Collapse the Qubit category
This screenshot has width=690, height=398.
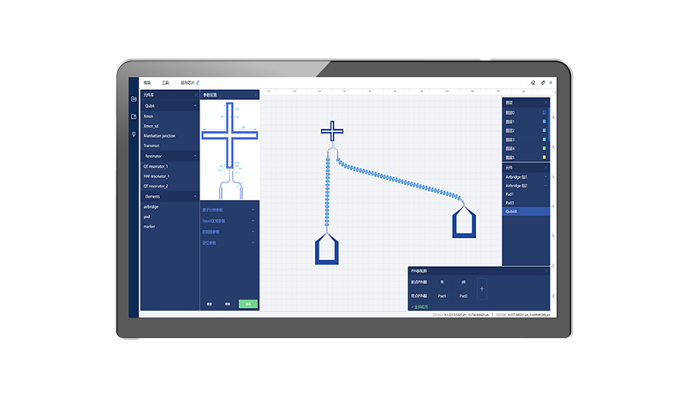[x=195, y=106]
